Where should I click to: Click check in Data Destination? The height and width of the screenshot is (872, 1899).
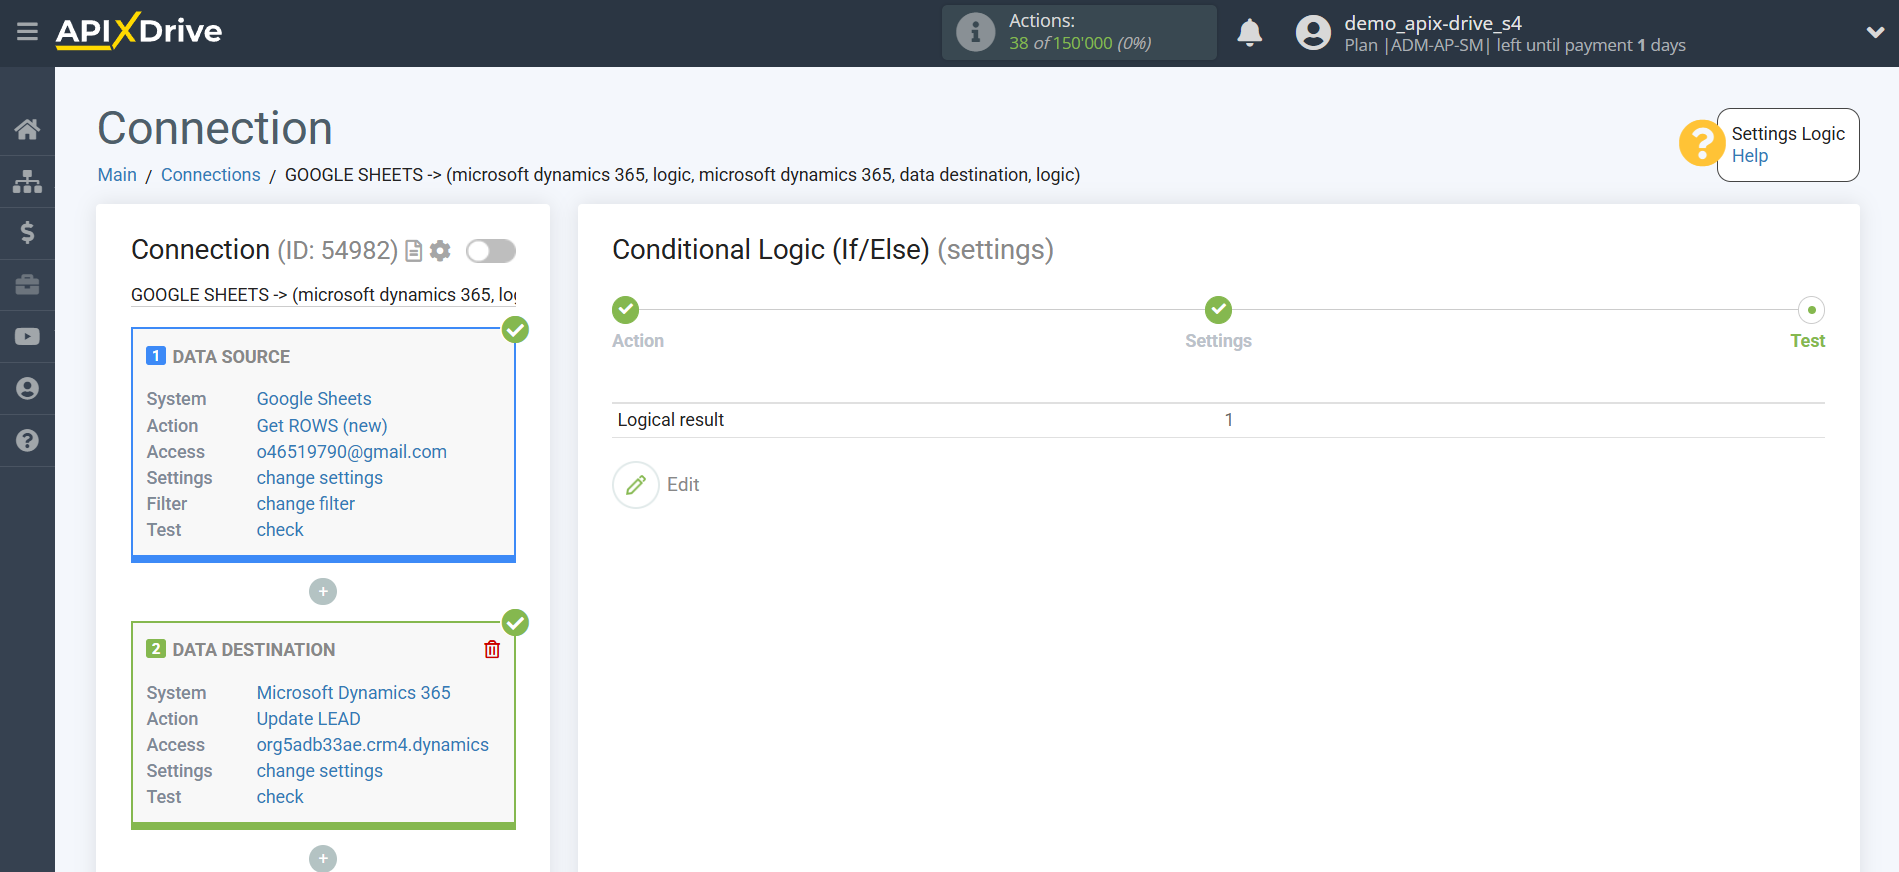point(280,797)
